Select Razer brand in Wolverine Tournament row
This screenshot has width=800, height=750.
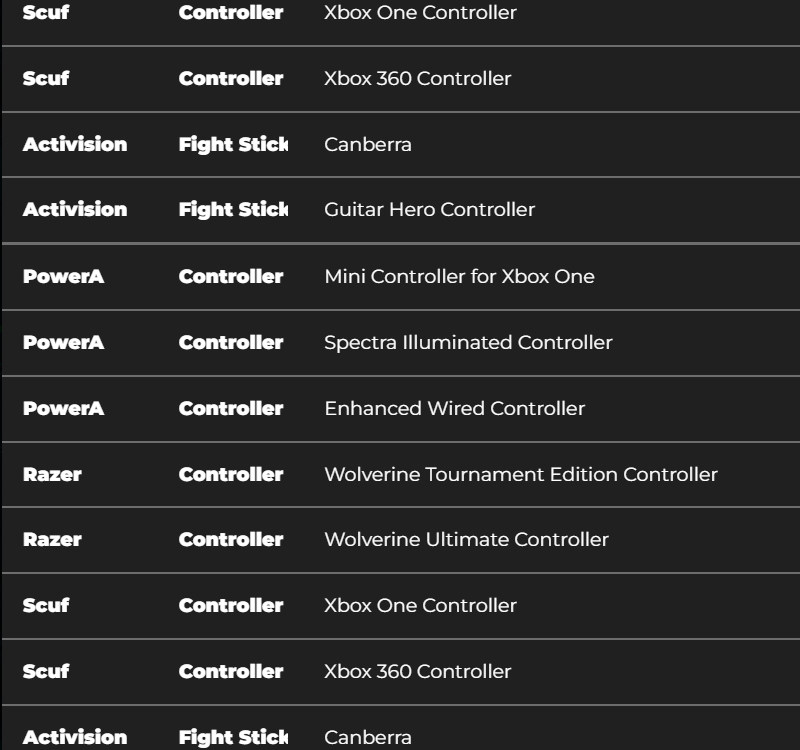tap(52, 474)
